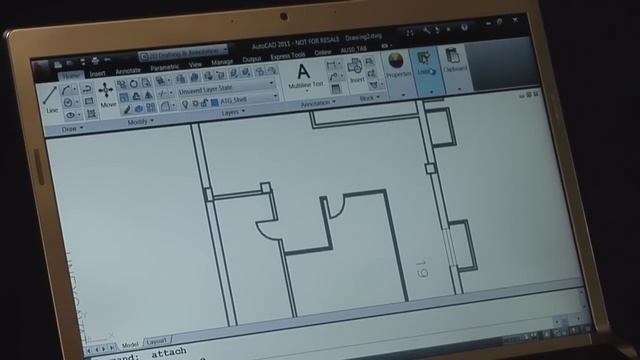640x360 pixels.
Task: Click the linear Dimension tool icon
Action: (331, 65)
